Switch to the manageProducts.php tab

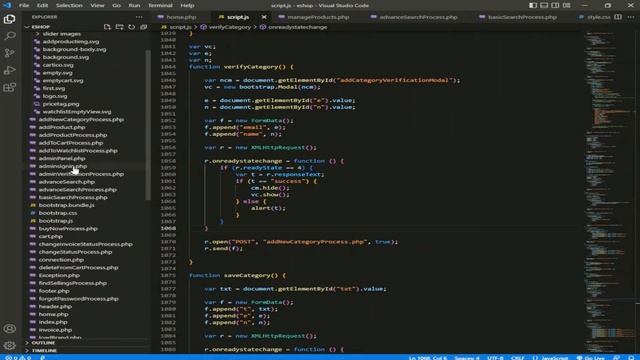(x=318, y=17)
